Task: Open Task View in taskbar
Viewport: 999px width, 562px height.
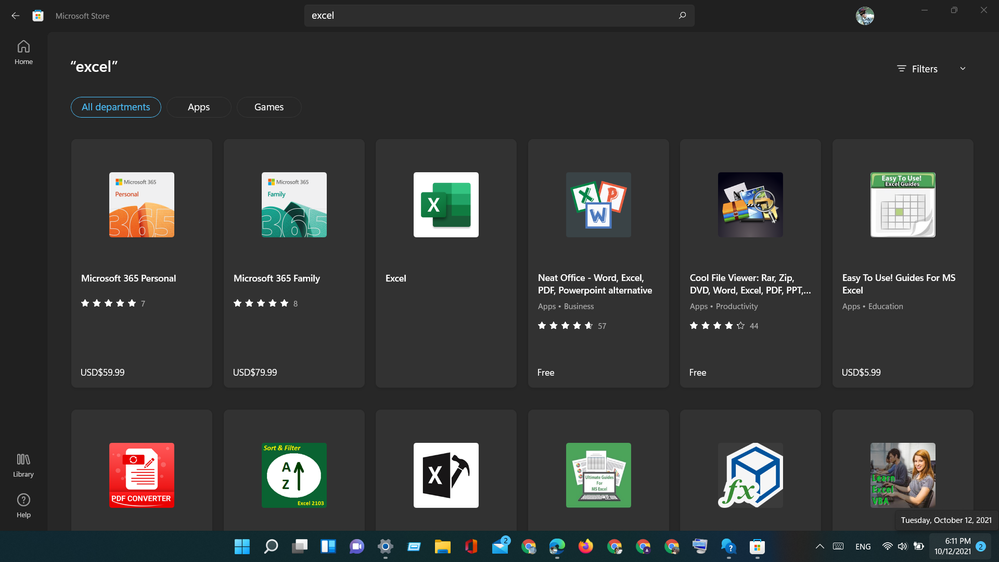Action: [299, 547]
